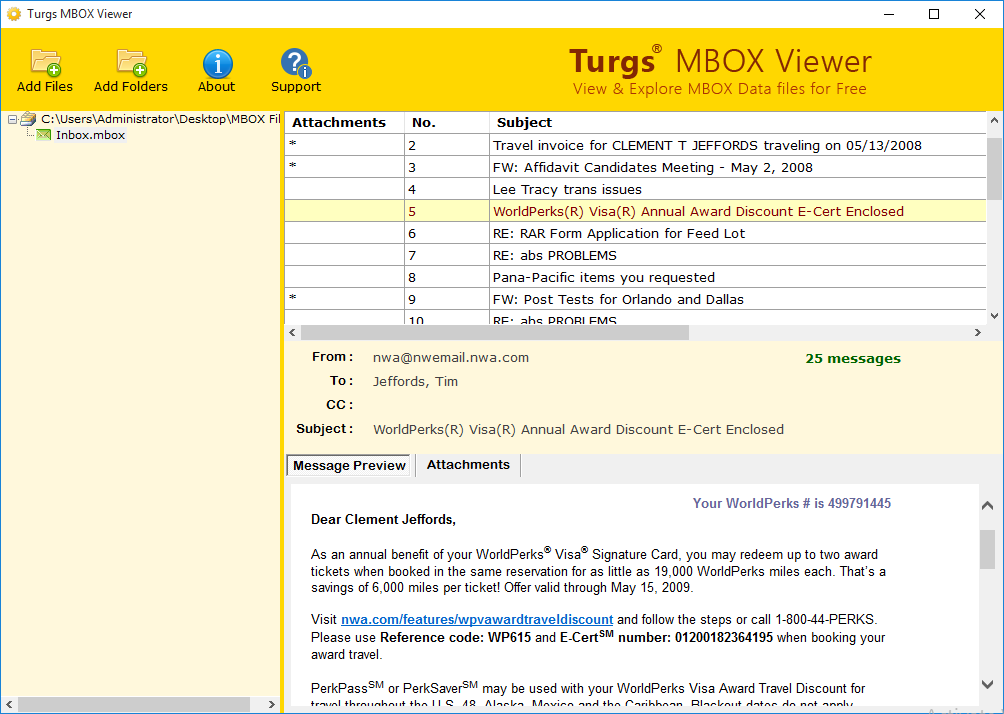Minimize the Turgs MBOX Viewer window
Image resolution: width=1004 pixels, height=714 pixels.
pyautogui.click(x=889, y=14)
